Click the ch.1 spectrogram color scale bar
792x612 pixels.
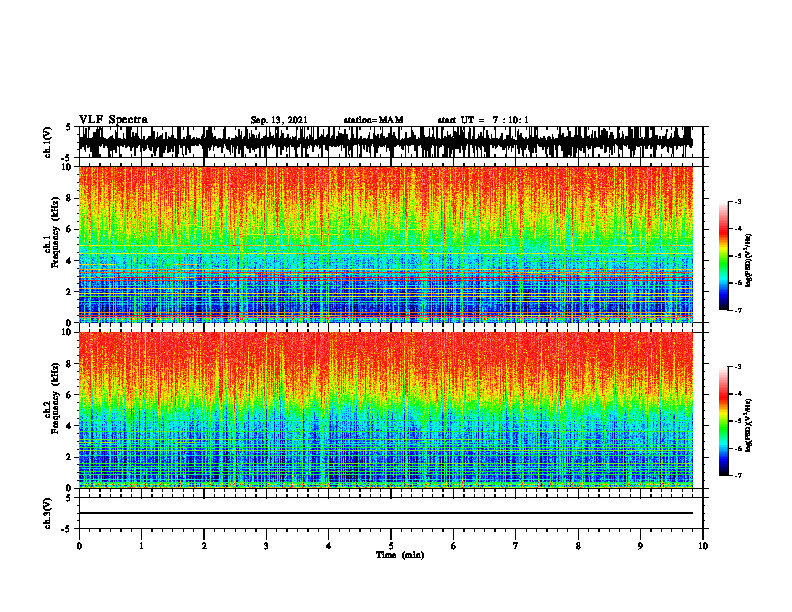[x=723, y=256]
